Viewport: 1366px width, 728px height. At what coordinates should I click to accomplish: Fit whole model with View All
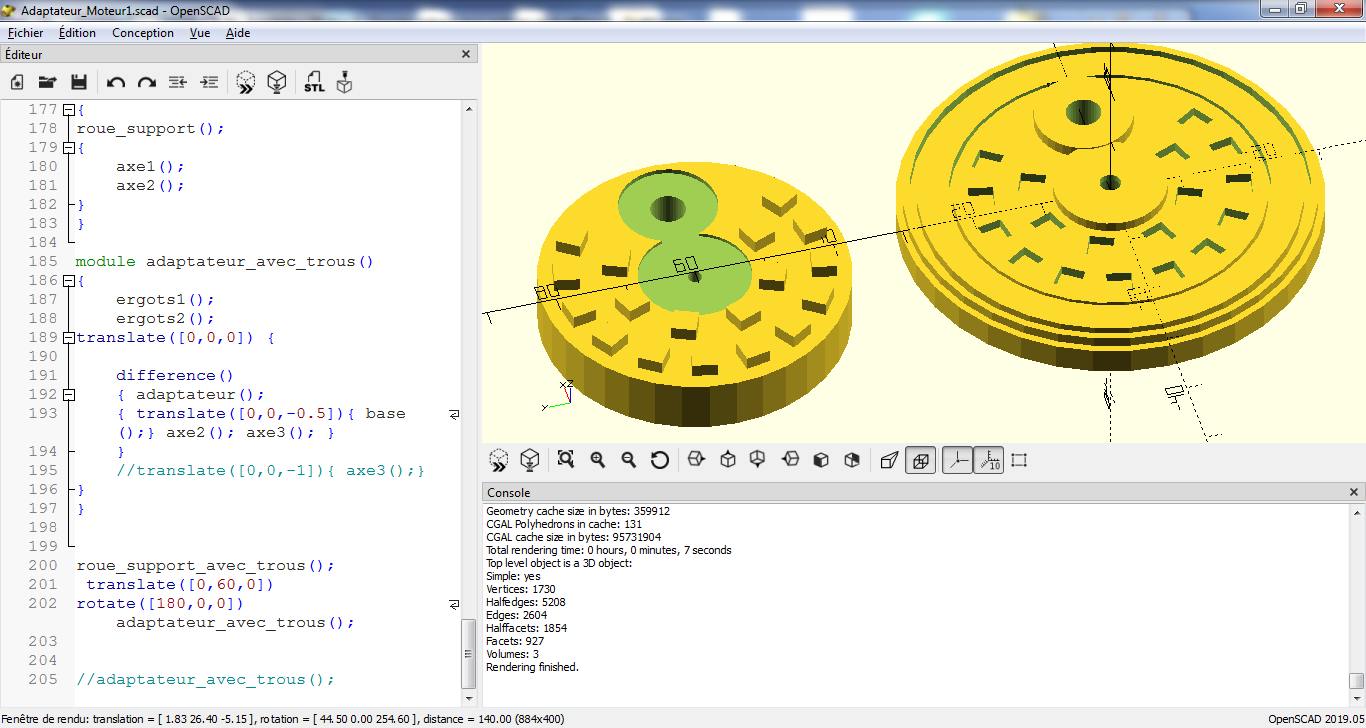pos(566,460)
